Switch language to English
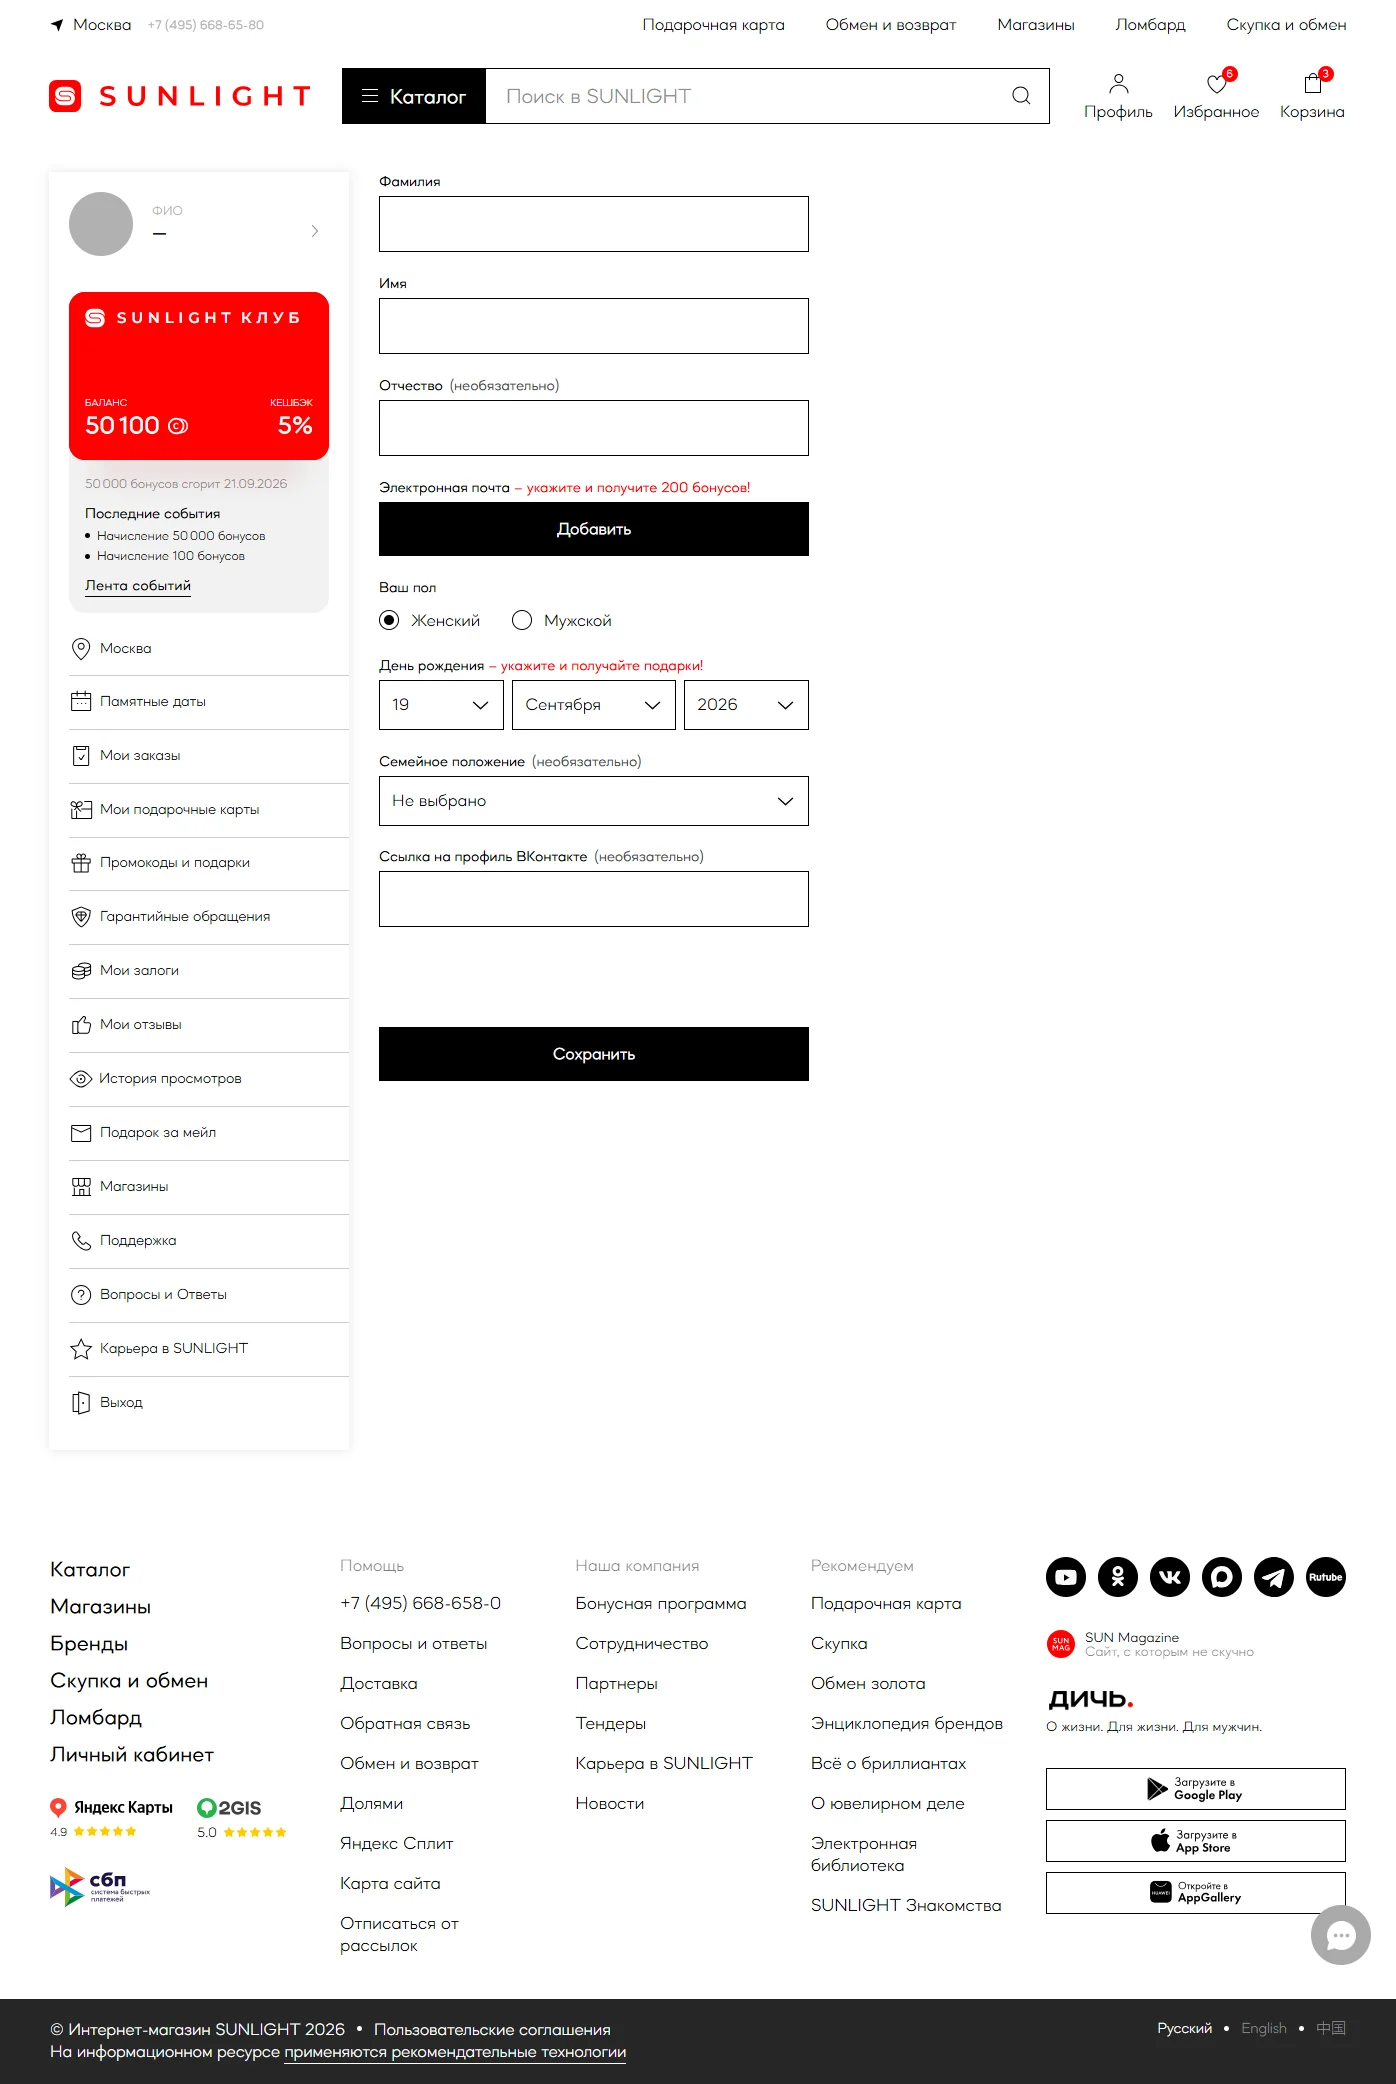This screenshot has width=1396, height=2084. [x=1264, y=2028]
